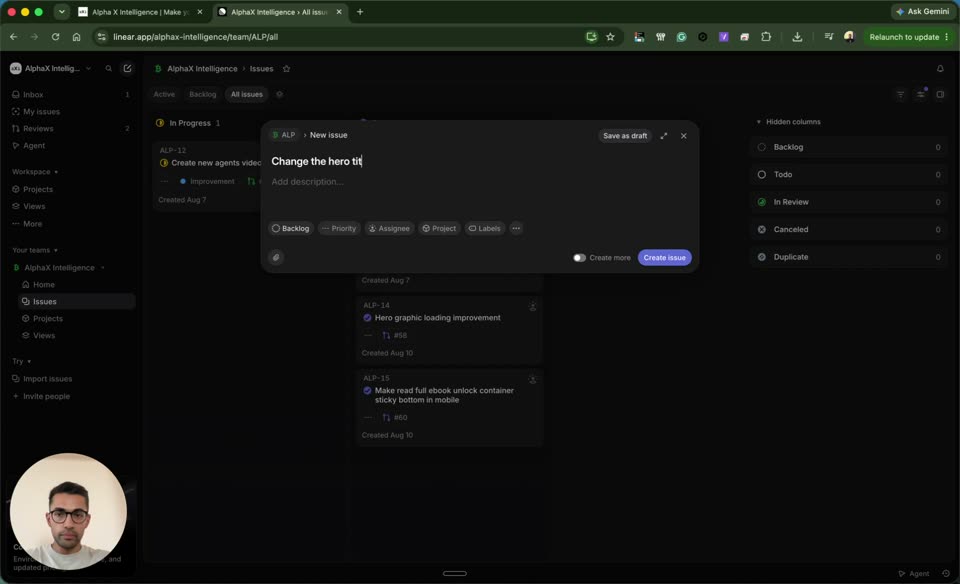Click the attachment paperclip icon
960x584 pixels.
[276, 258]
